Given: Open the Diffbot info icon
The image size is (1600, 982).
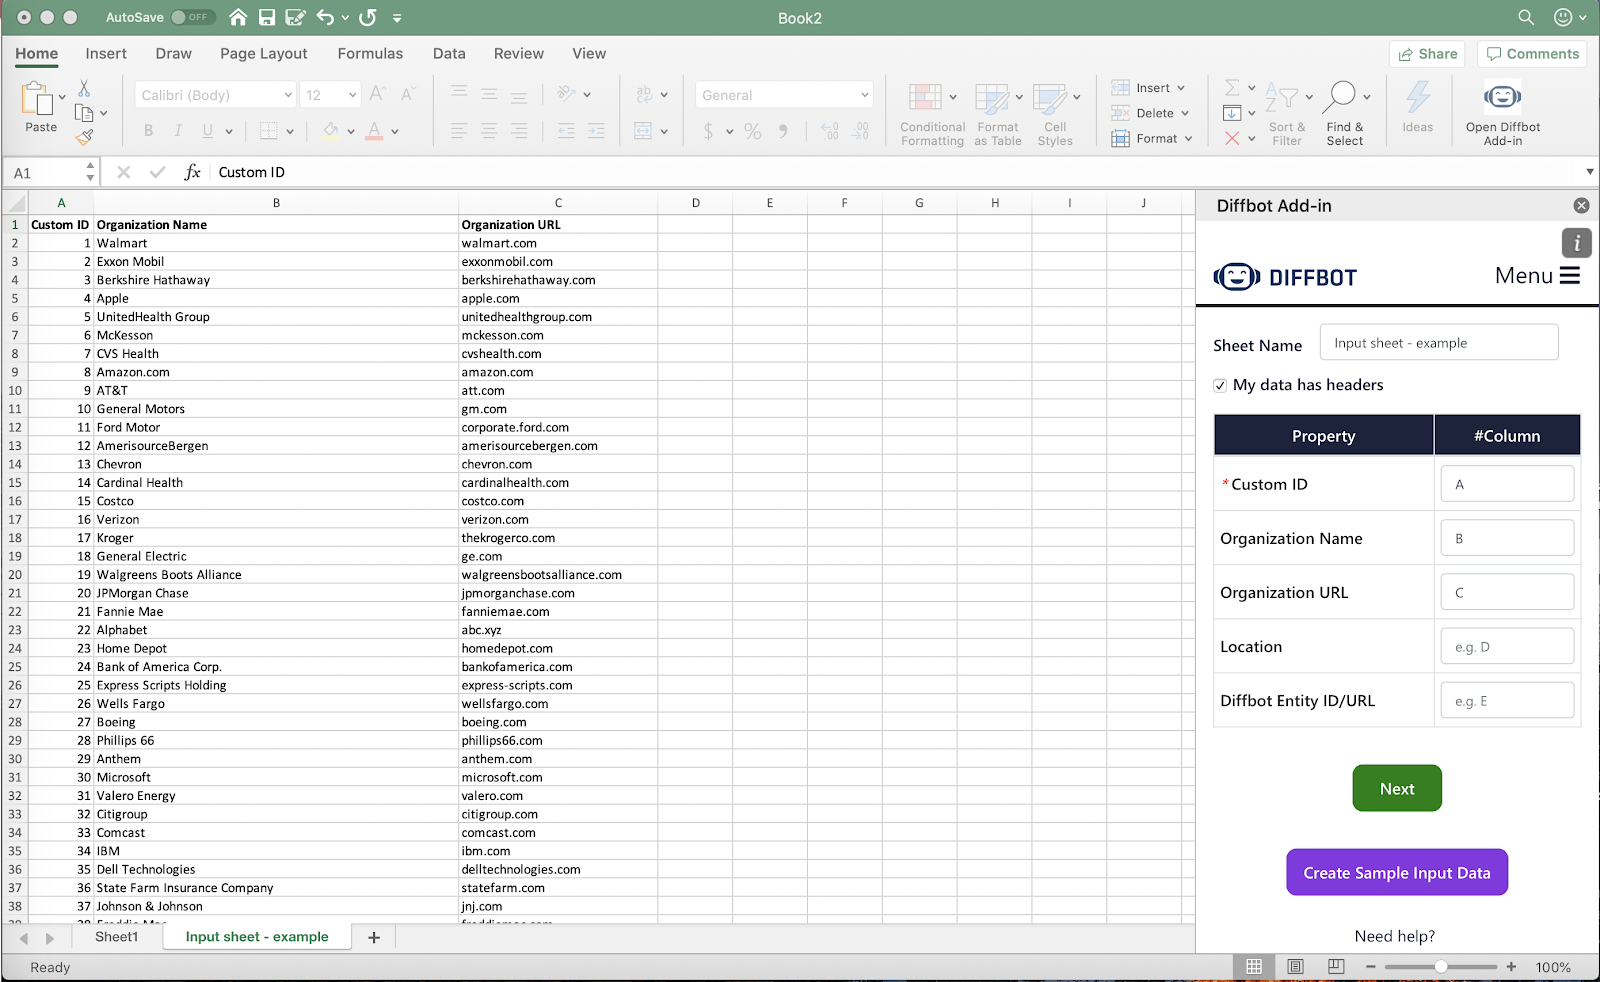Looking at the screenshot, I should [x=1576, y=243].
